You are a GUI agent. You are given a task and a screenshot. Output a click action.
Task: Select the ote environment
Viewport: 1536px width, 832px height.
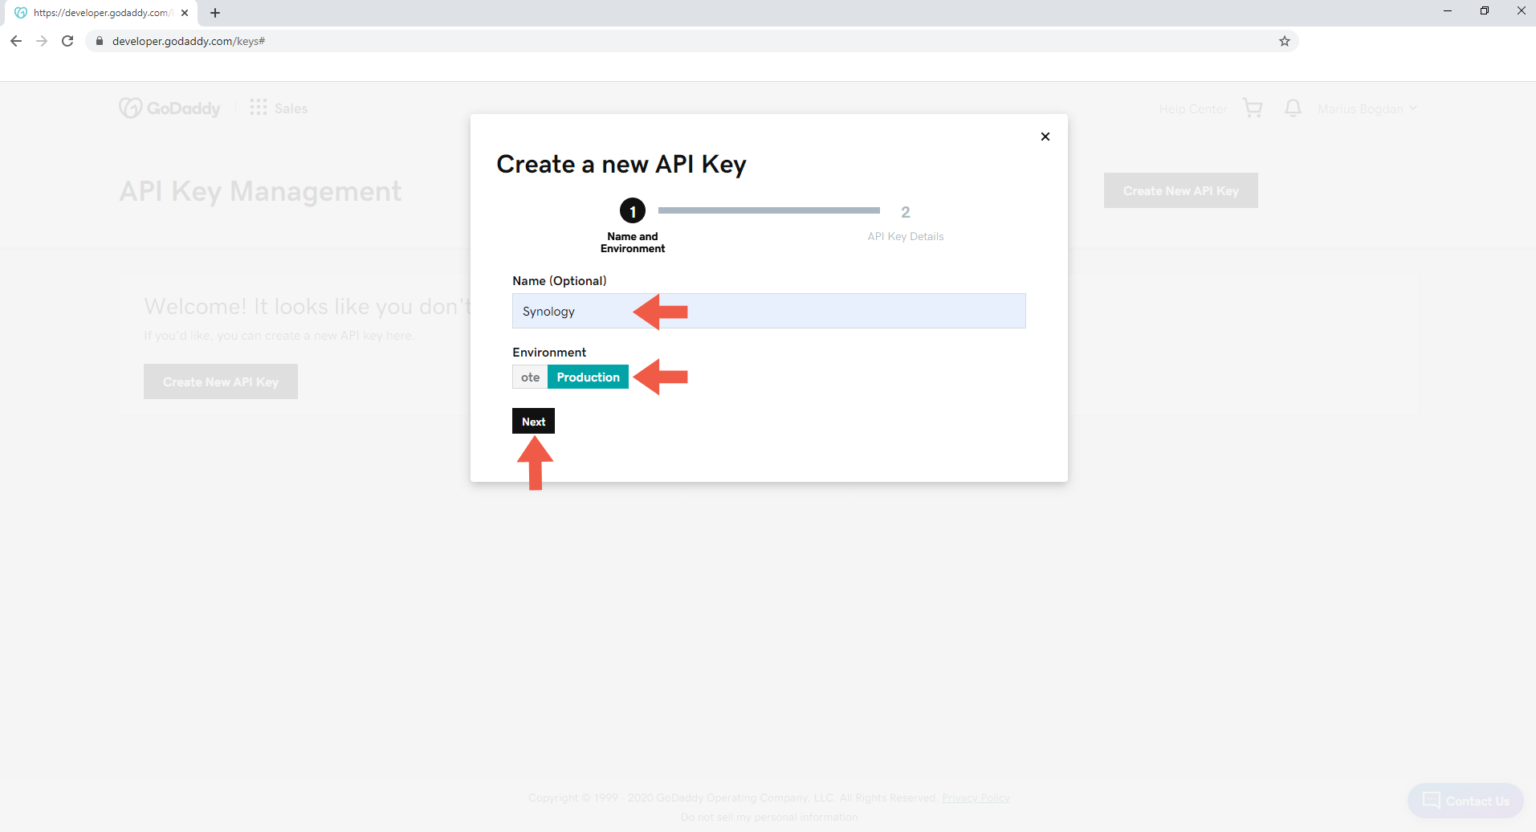[x=530, y=377]
